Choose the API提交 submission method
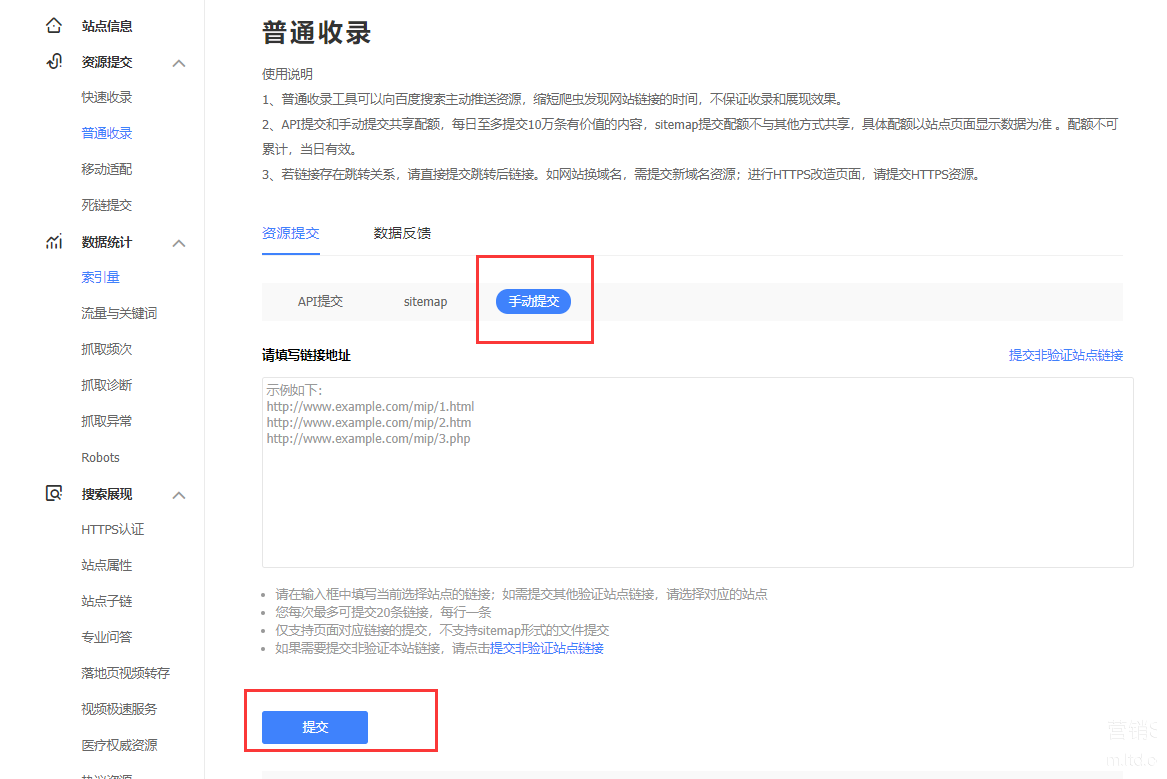The image size is (1167, 779). pyautogui.click(x=320, y=301)
